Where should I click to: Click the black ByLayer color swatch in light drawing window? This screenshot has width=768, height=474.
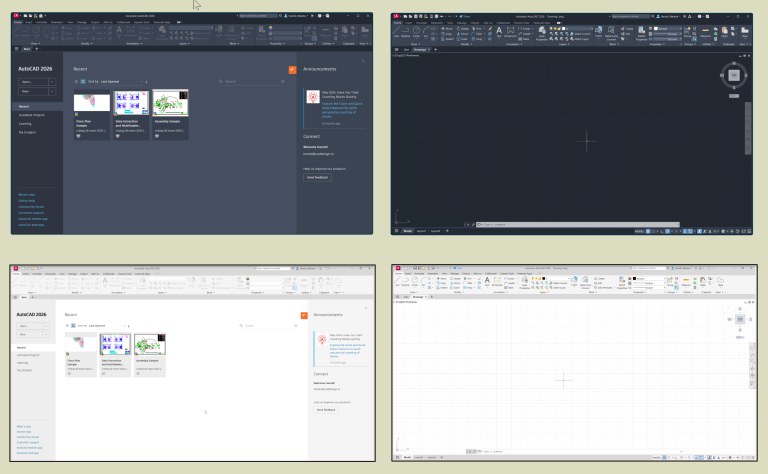635,278
